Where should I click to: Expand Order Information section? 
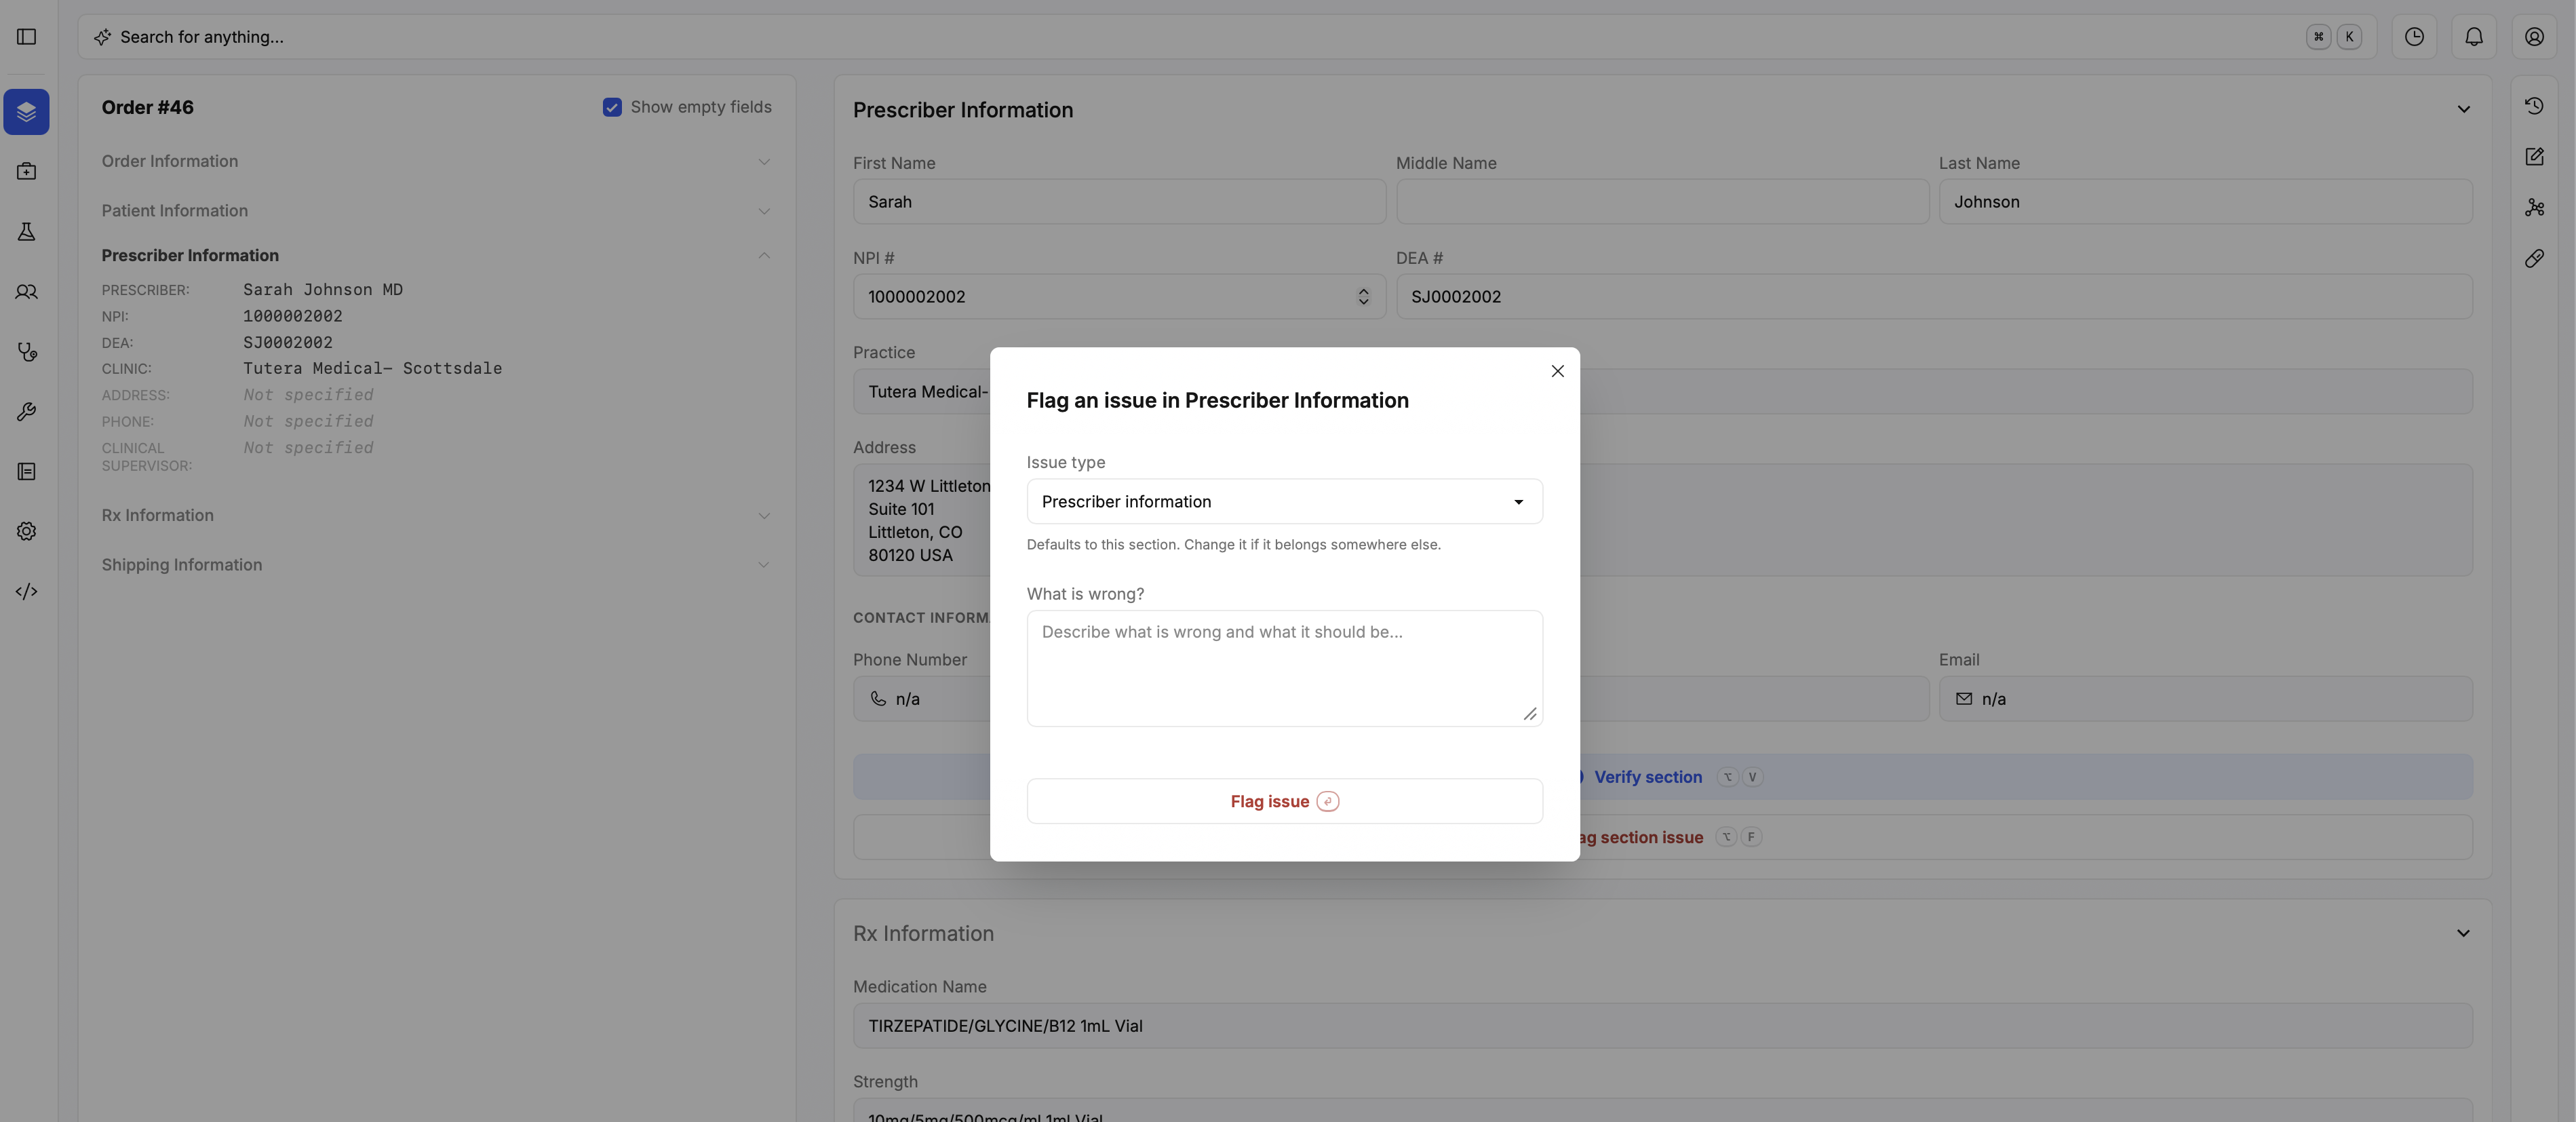(436, 162)
